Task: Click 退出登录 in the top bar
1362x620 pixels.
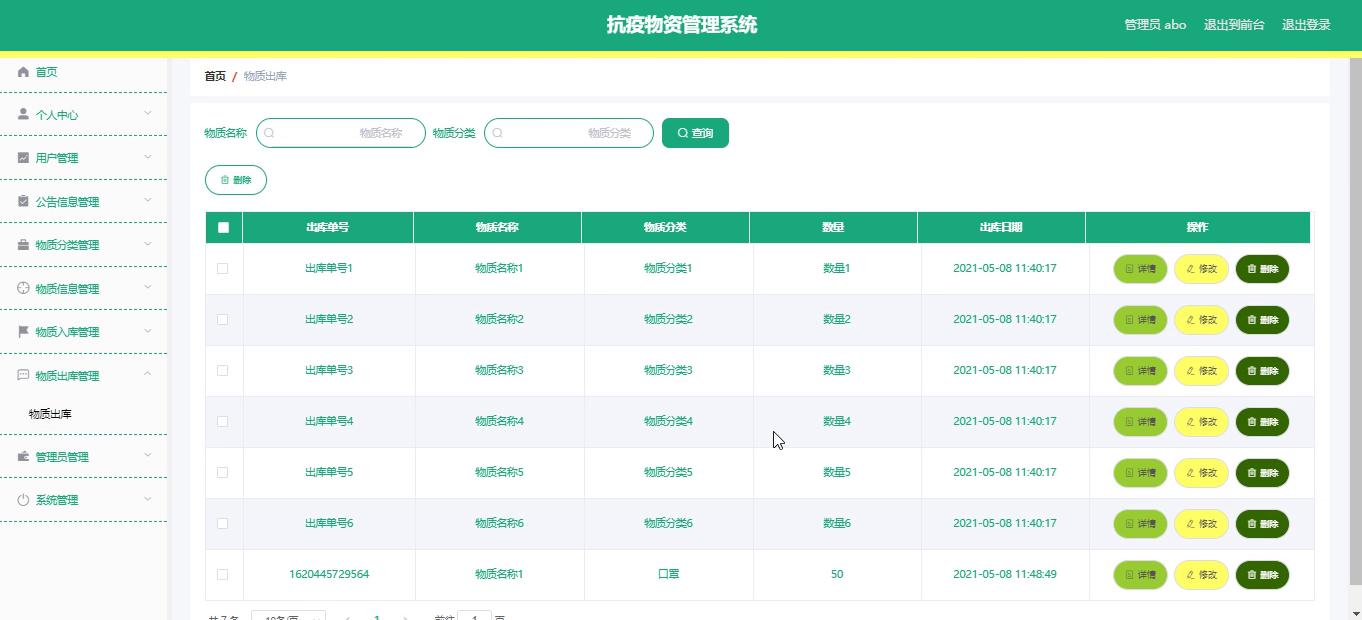Action: coord(1305,25)
